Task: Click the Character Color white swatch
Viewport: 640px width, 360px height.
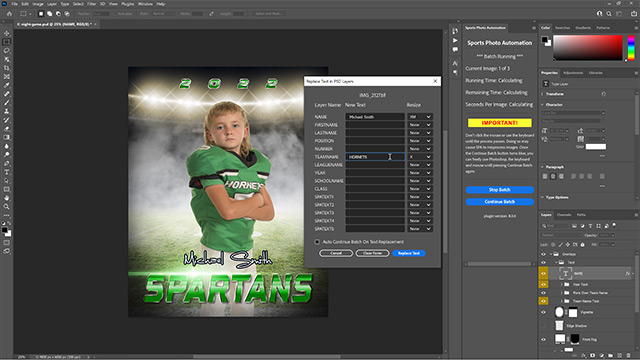Action: pos(596,147)
